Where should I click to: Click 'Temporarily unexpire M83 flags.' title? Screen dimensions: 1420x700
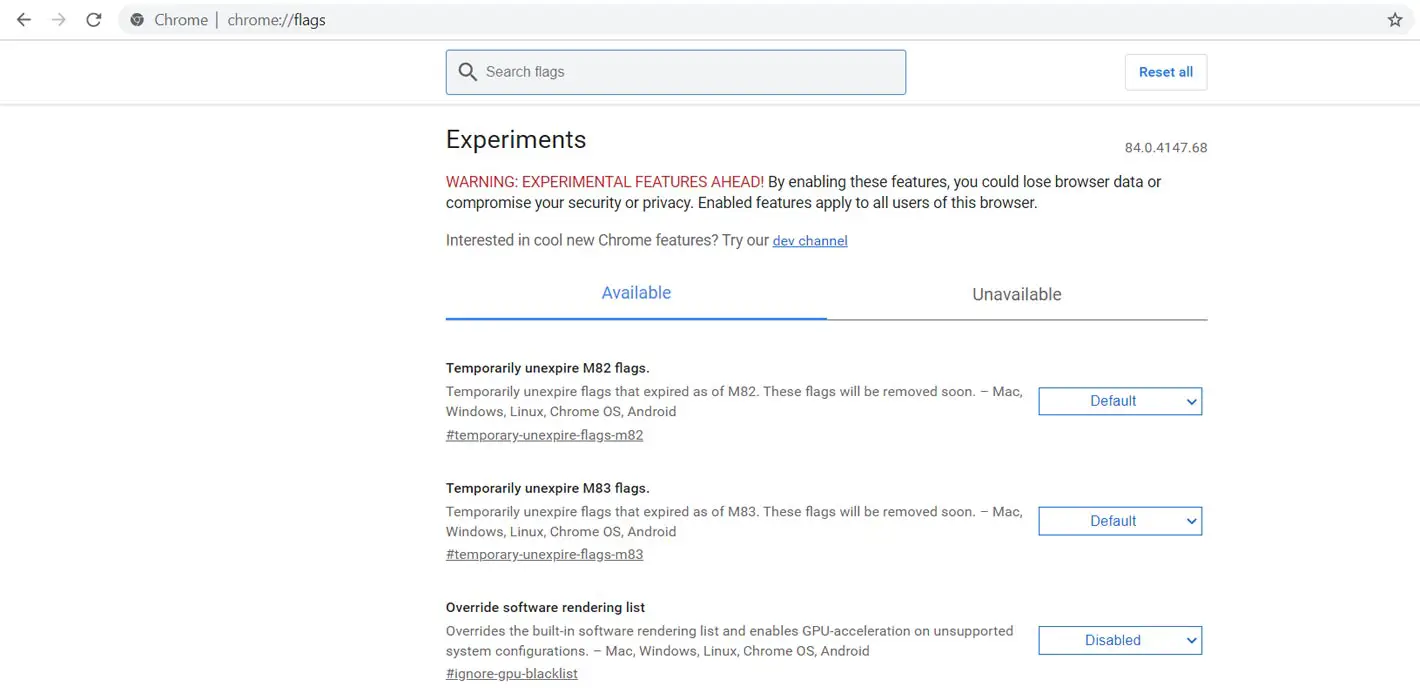pos(548,488)
